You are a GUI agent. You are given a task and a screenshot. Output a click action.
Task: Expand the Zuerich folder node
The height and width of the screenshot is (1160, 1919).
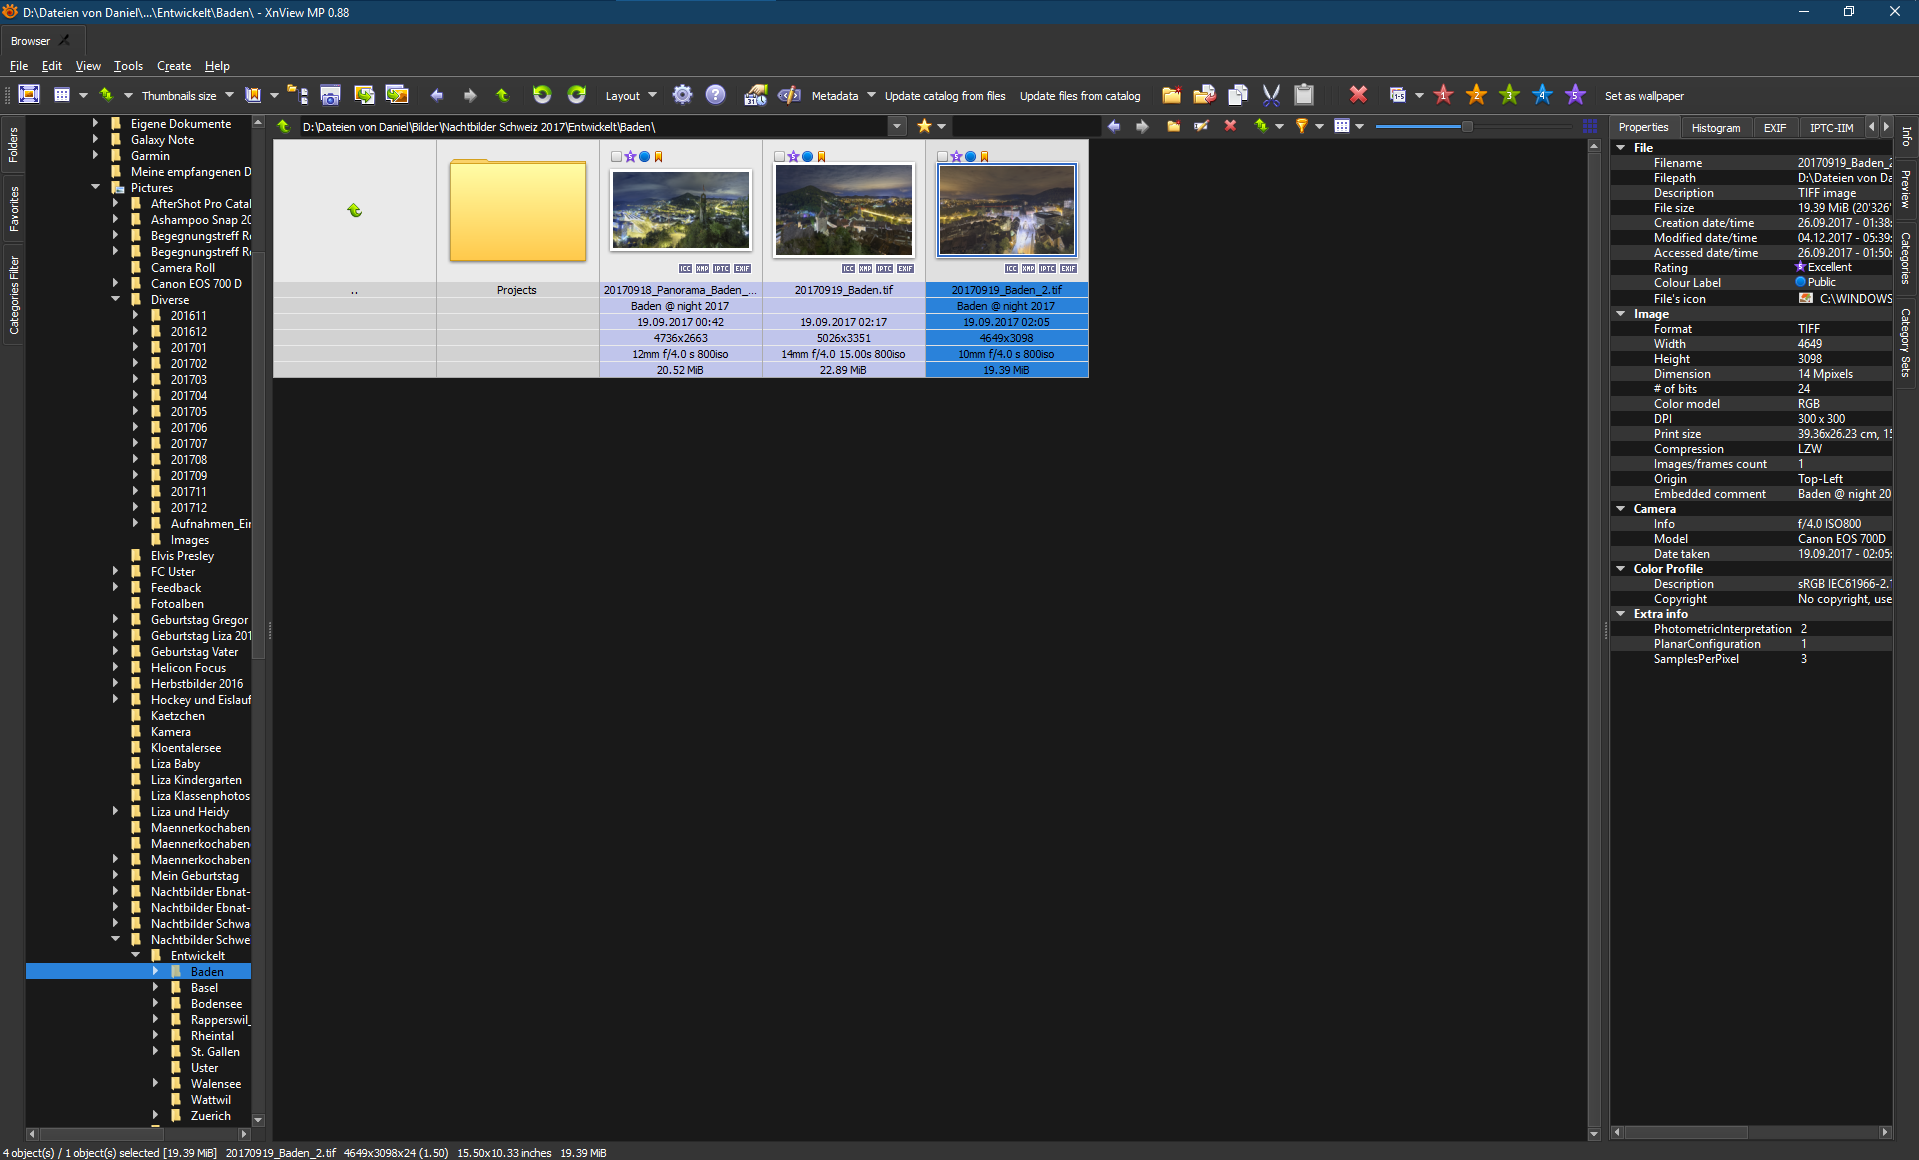156,1115
